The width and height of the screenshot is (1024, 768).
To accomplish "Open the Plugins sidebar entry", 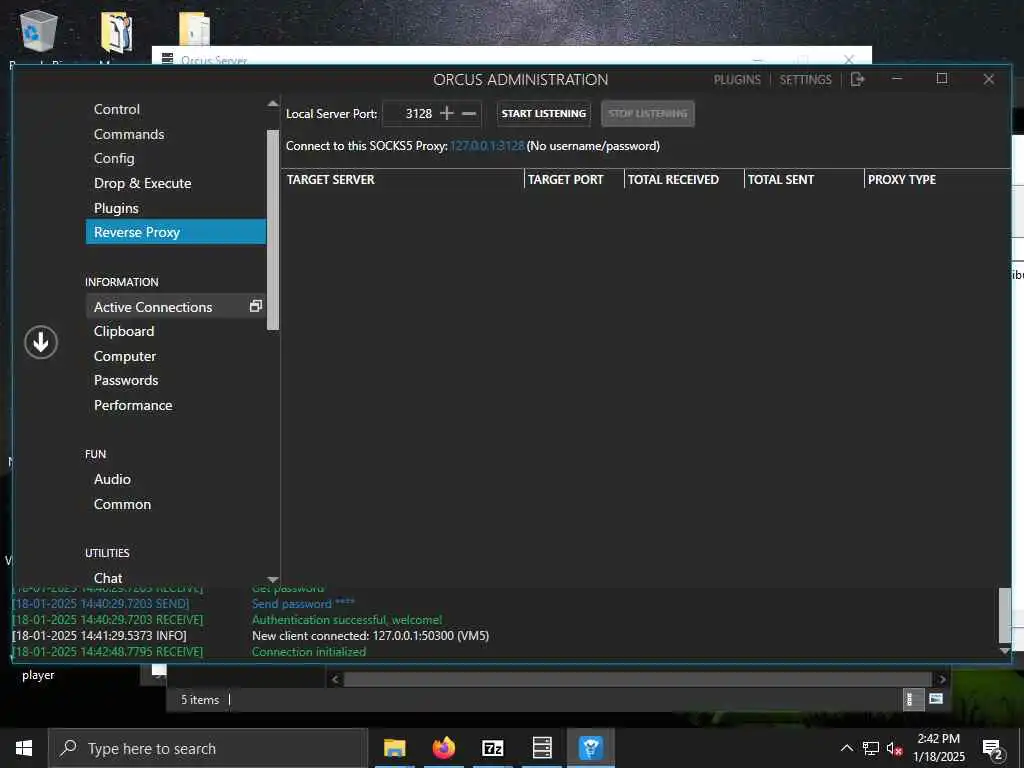I will click(x=116, y=208).
